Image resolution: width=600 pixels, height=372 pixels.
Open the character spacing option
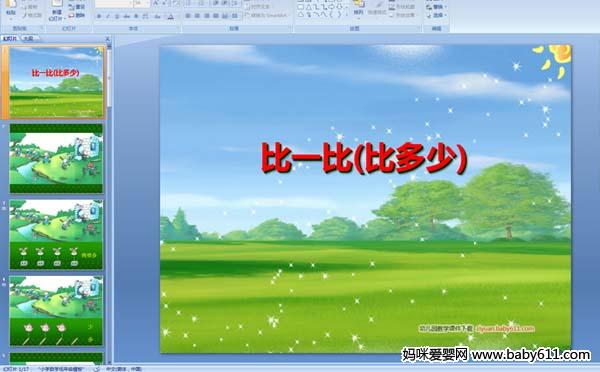(145, 16)
